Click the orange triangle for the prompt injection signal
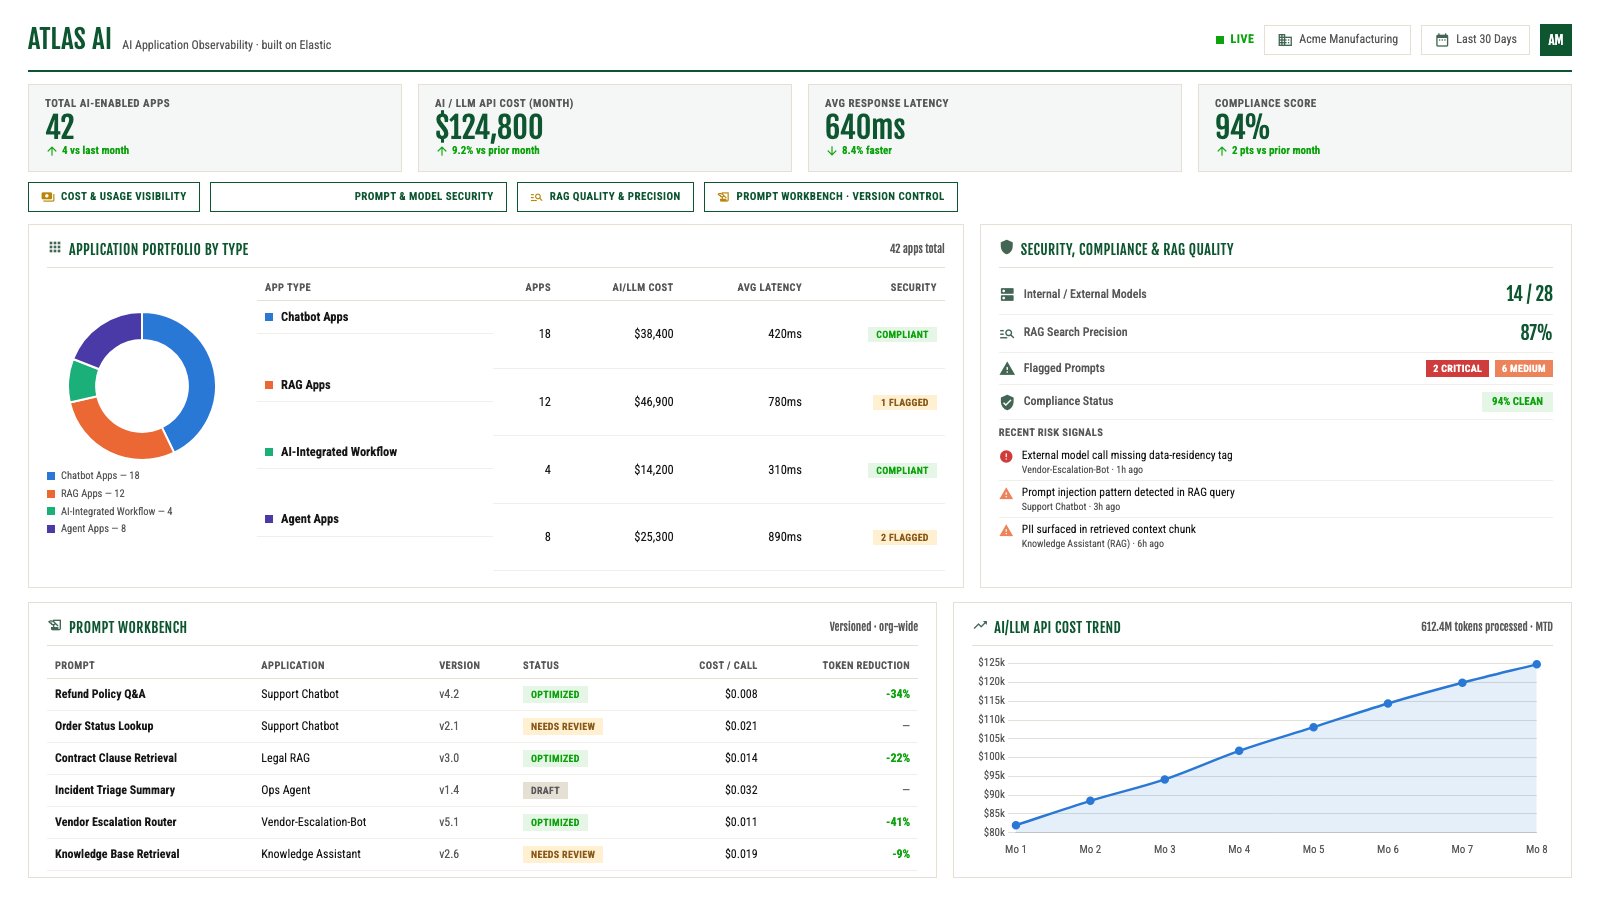The height and width of the screenshot is (900, 1600). coord(1006,493)
